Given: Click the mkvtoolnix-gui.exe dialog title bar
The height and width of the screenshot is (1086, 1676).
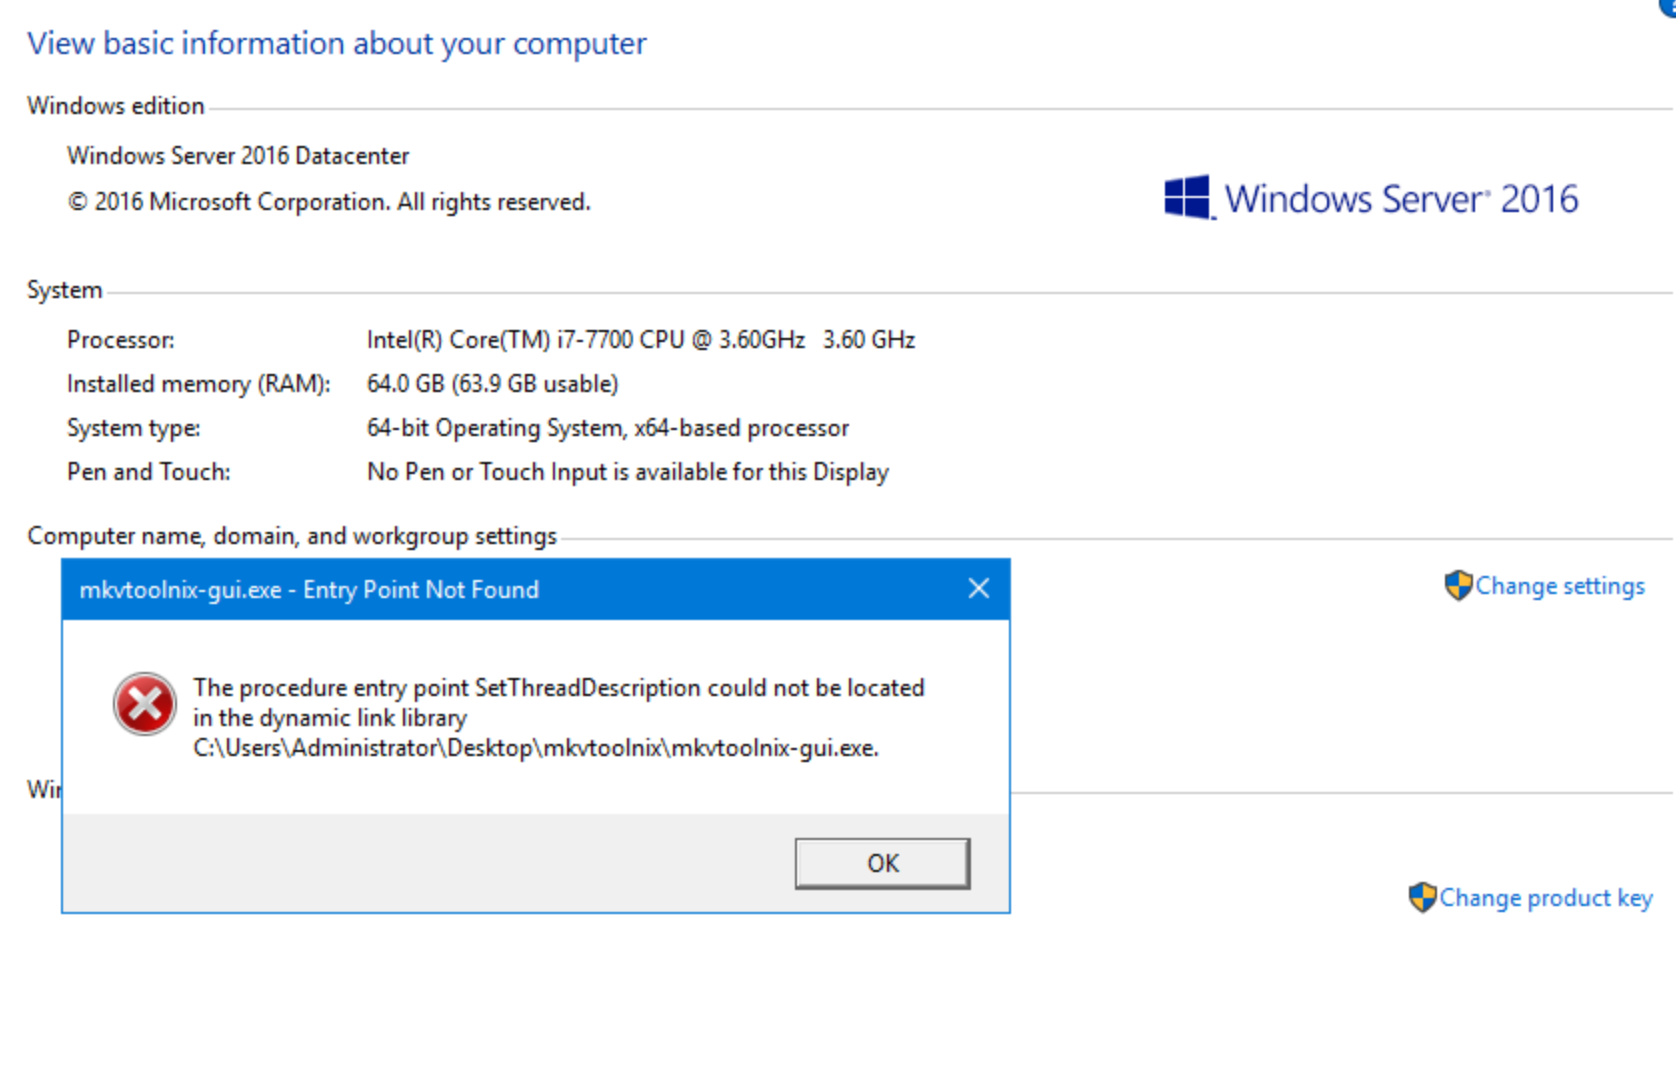Looking at the screenshot, I should 500,590.
